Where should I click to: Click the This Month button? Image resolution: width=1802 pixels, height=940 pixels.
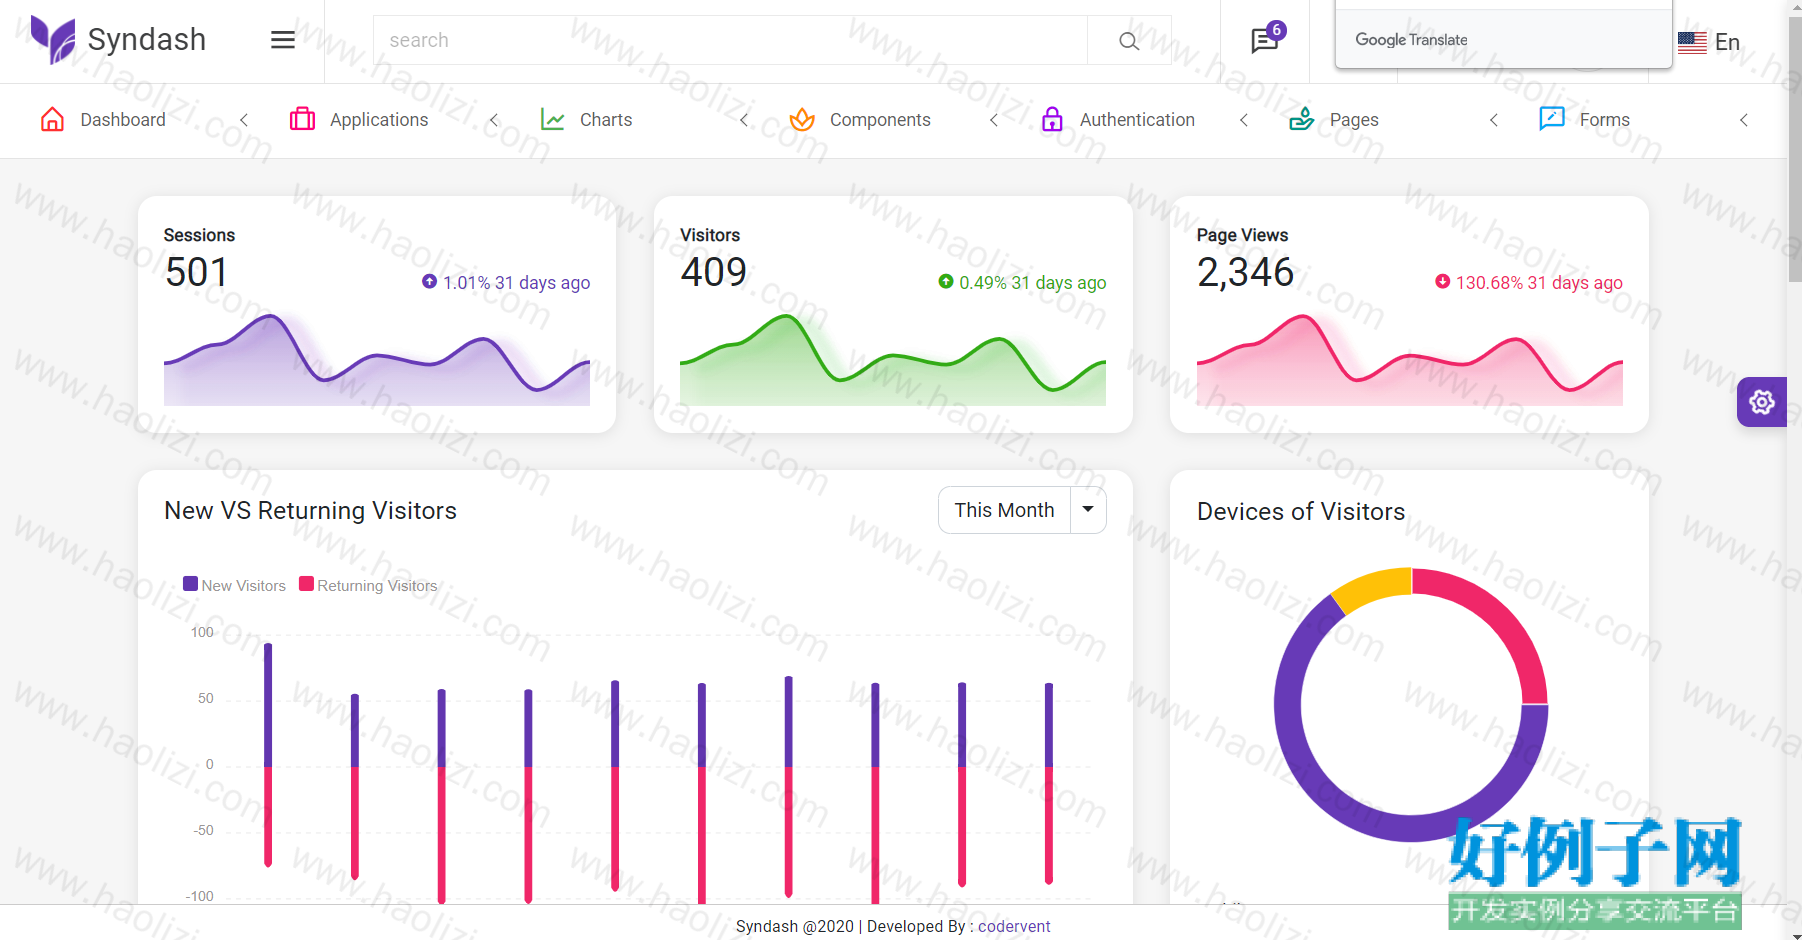click(x=1005, y=510)
